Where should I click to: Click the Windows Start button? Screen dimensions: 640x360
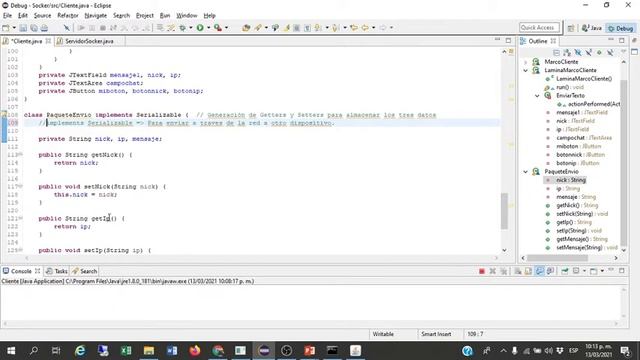click(11, 351)
